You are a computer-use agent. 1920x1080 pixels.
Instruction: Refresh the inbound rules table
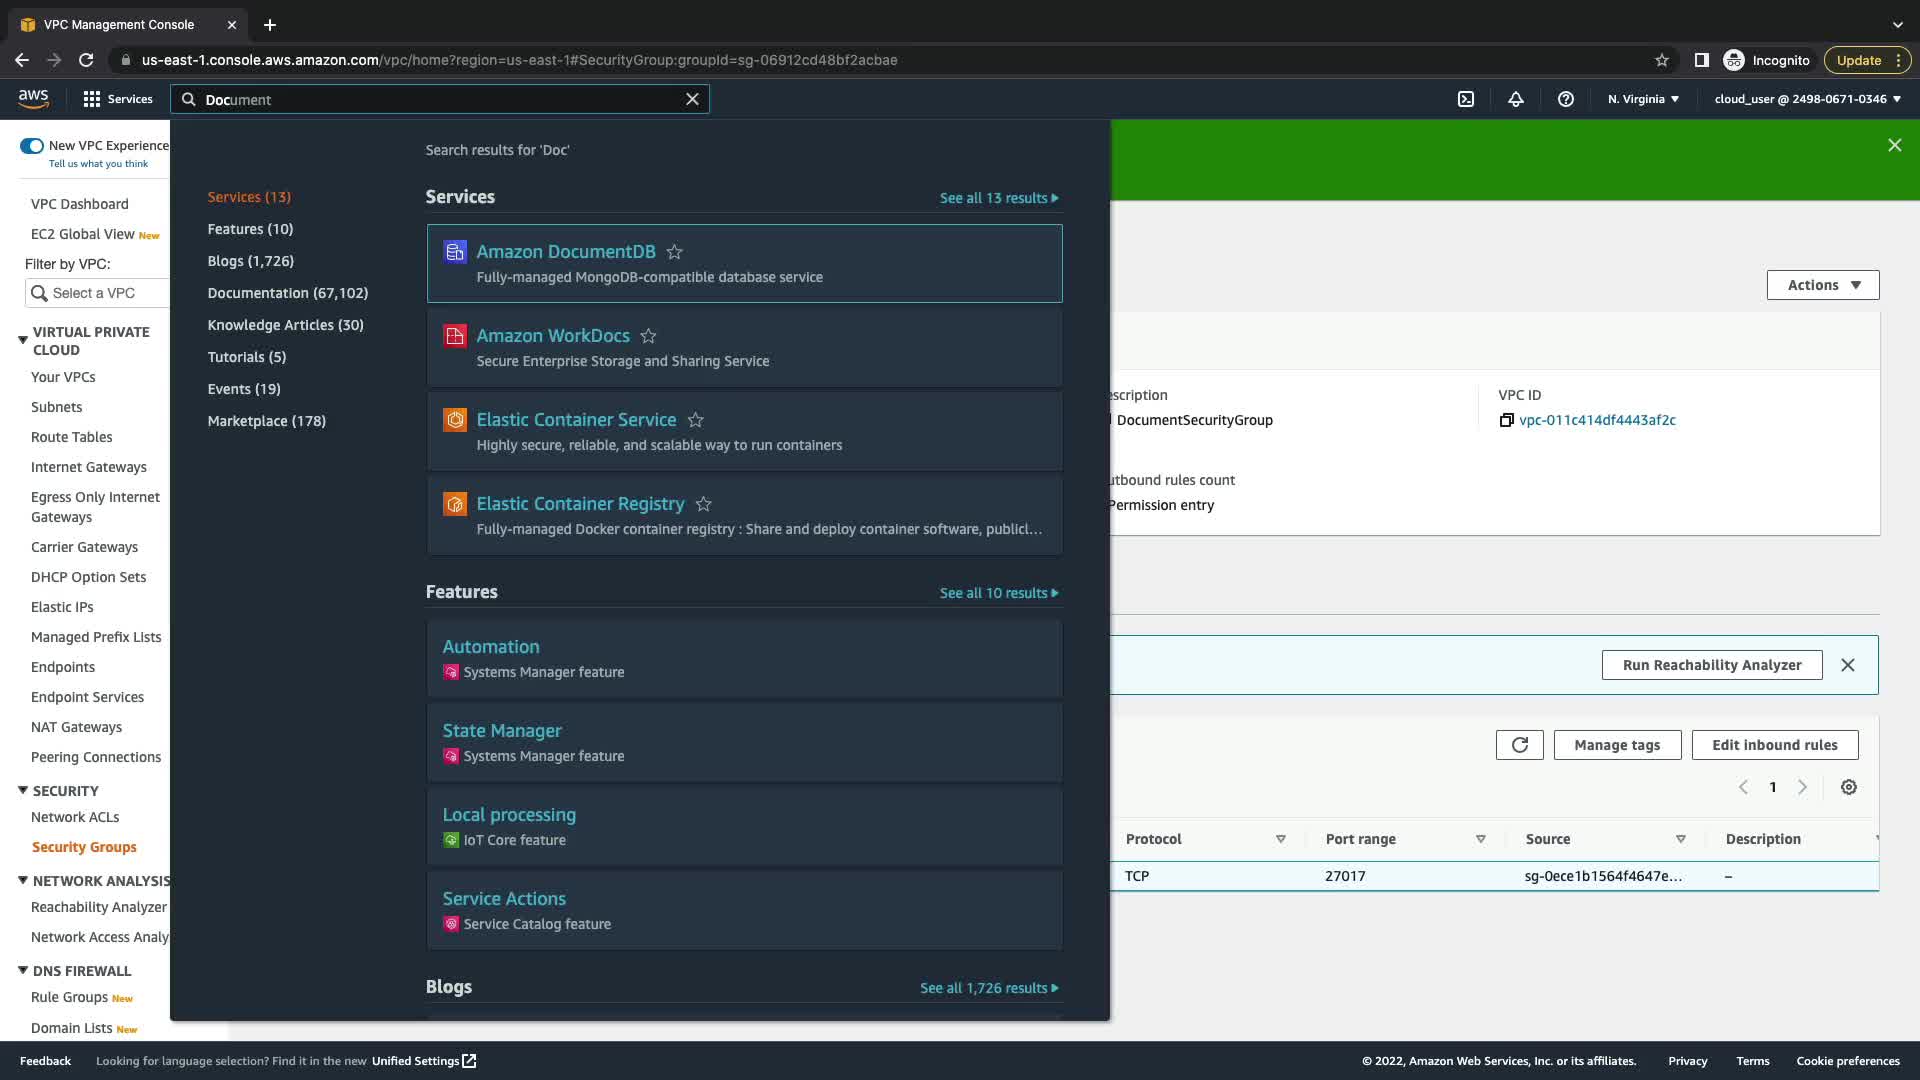(1519, 745)
